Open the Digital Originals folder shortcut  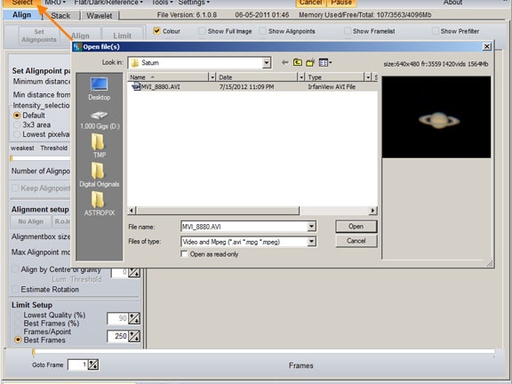[x=99, y=175]
